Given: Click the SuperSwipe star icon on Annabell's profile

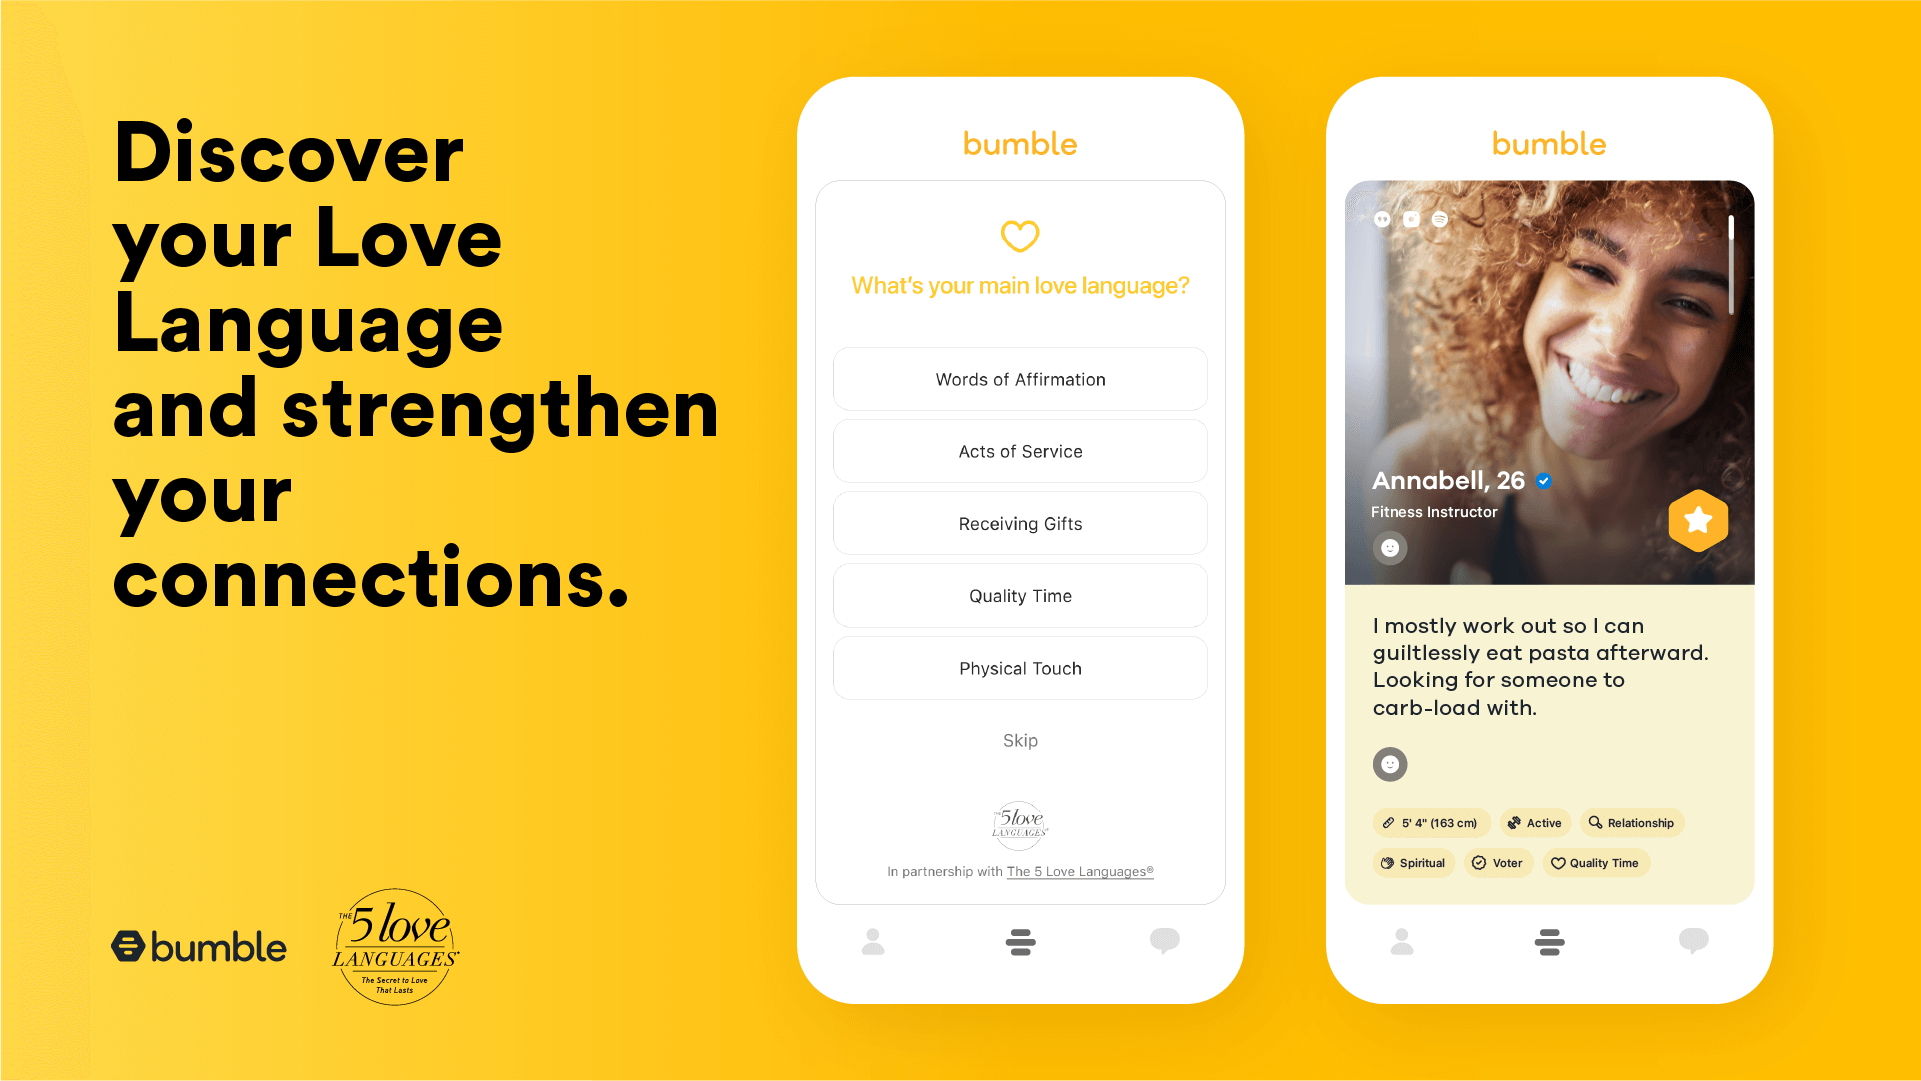Looking at the screenshot, I should pos(1699,519).
